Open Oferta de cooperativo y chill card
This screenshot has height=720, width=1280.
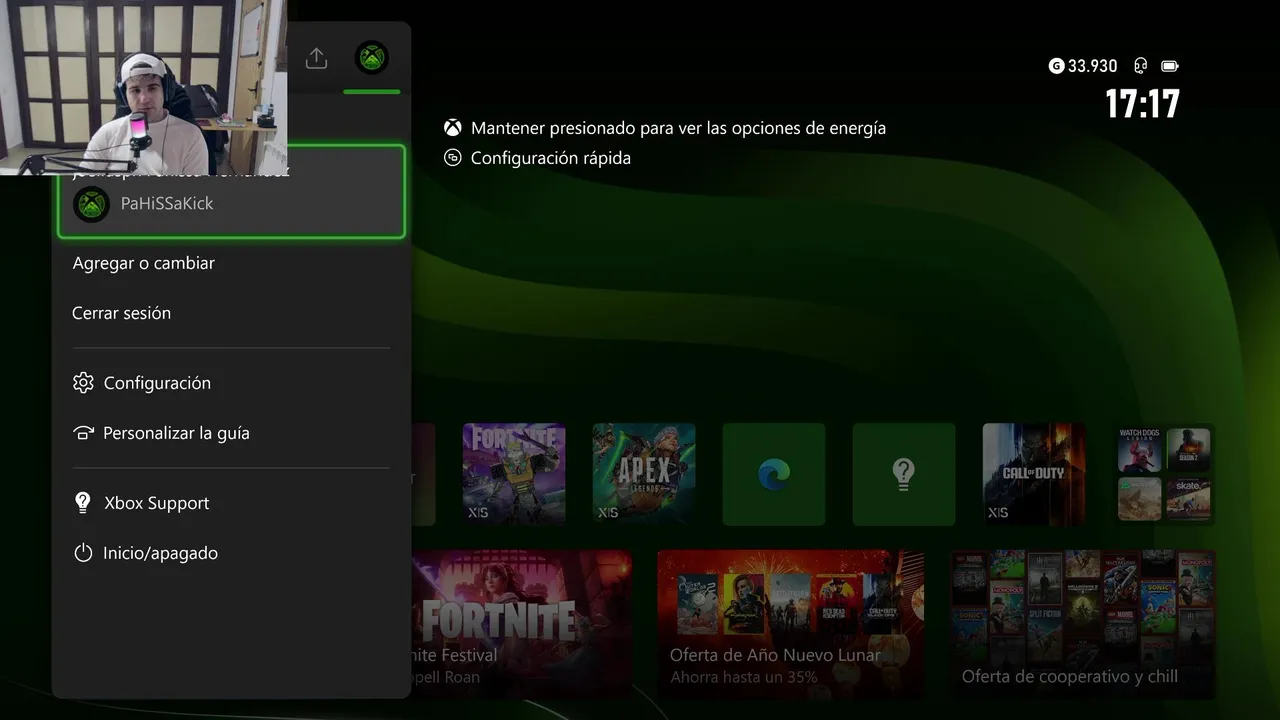(1082, 623)
